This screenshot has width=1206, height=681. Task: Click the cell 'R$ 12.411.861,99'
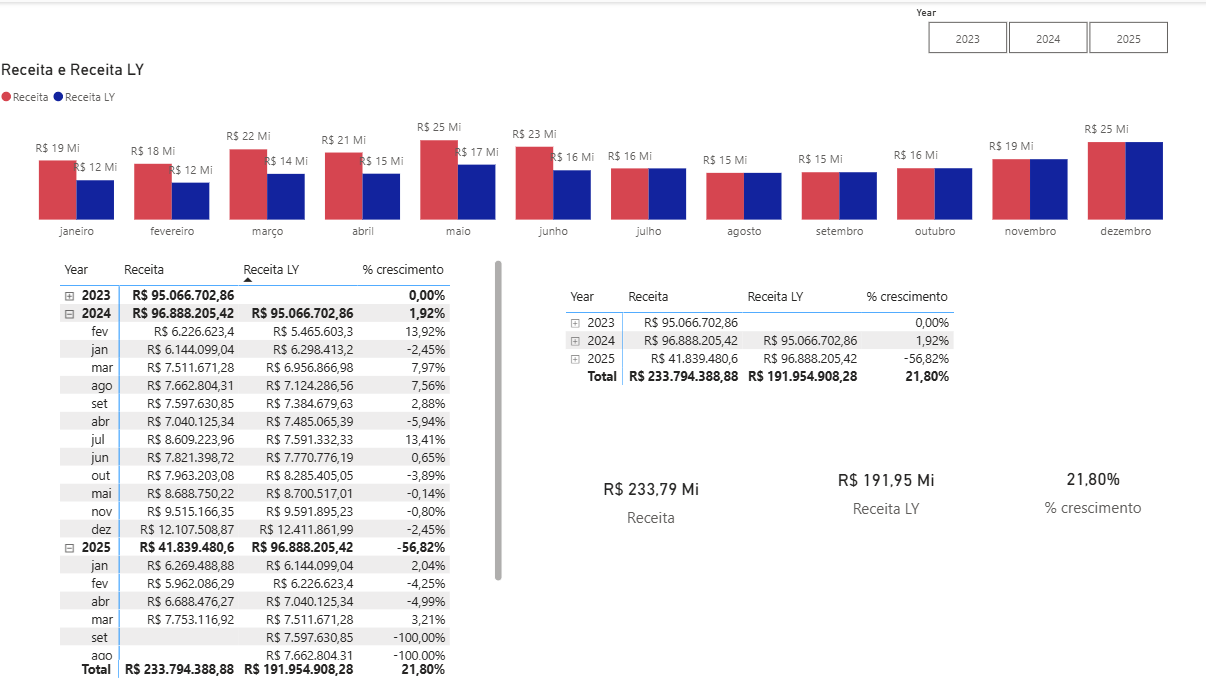click(x=307, y=529)
